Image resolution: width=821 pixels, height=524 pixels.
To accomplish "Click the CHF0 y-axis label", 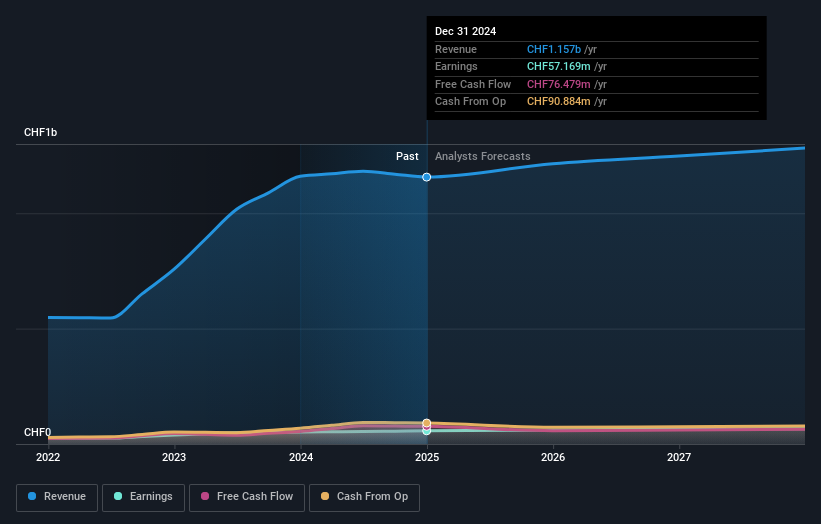I will (x=37, y=432).
